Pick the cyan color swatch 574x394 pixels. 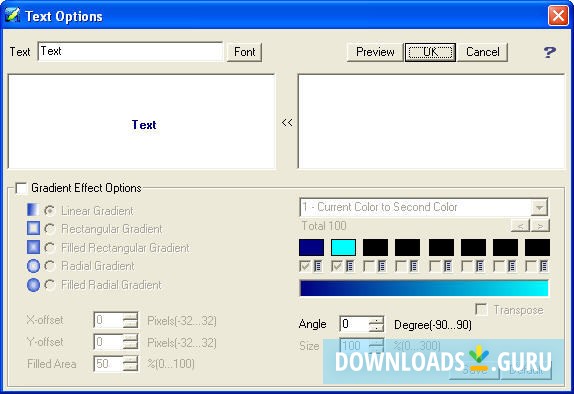(x=343, y=248)
